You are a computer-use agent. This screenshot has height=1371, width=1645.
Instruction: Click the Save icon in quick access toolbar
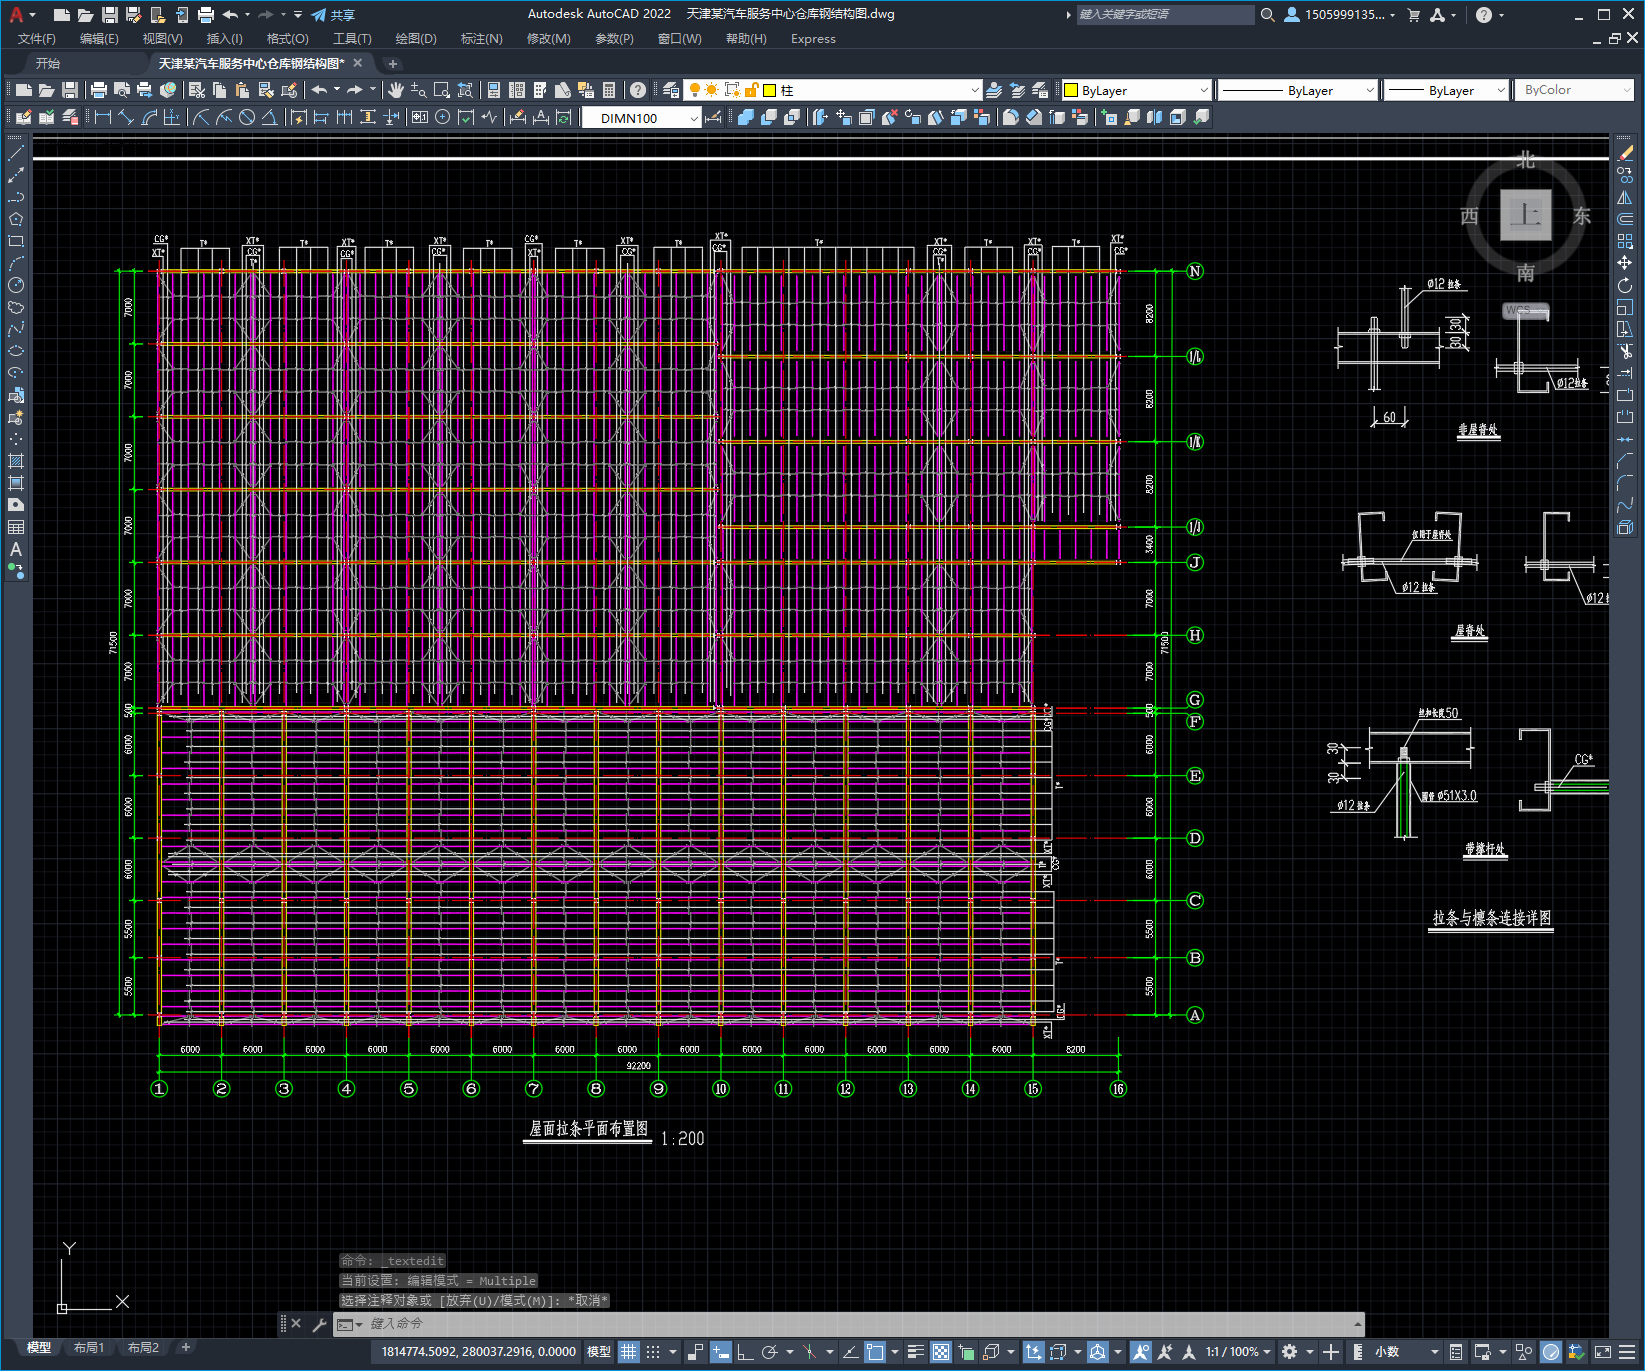point(110,15)
